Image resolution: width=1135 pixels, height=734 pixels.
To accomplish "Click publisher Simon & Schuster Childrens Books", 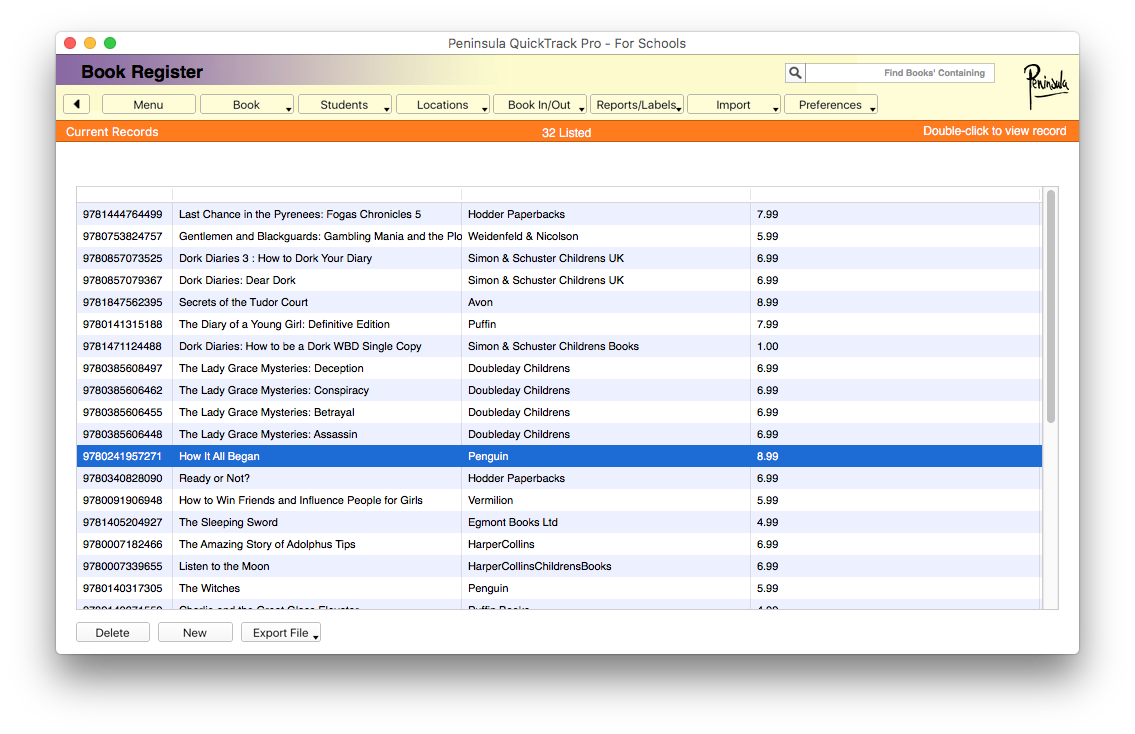I will 554,346.
